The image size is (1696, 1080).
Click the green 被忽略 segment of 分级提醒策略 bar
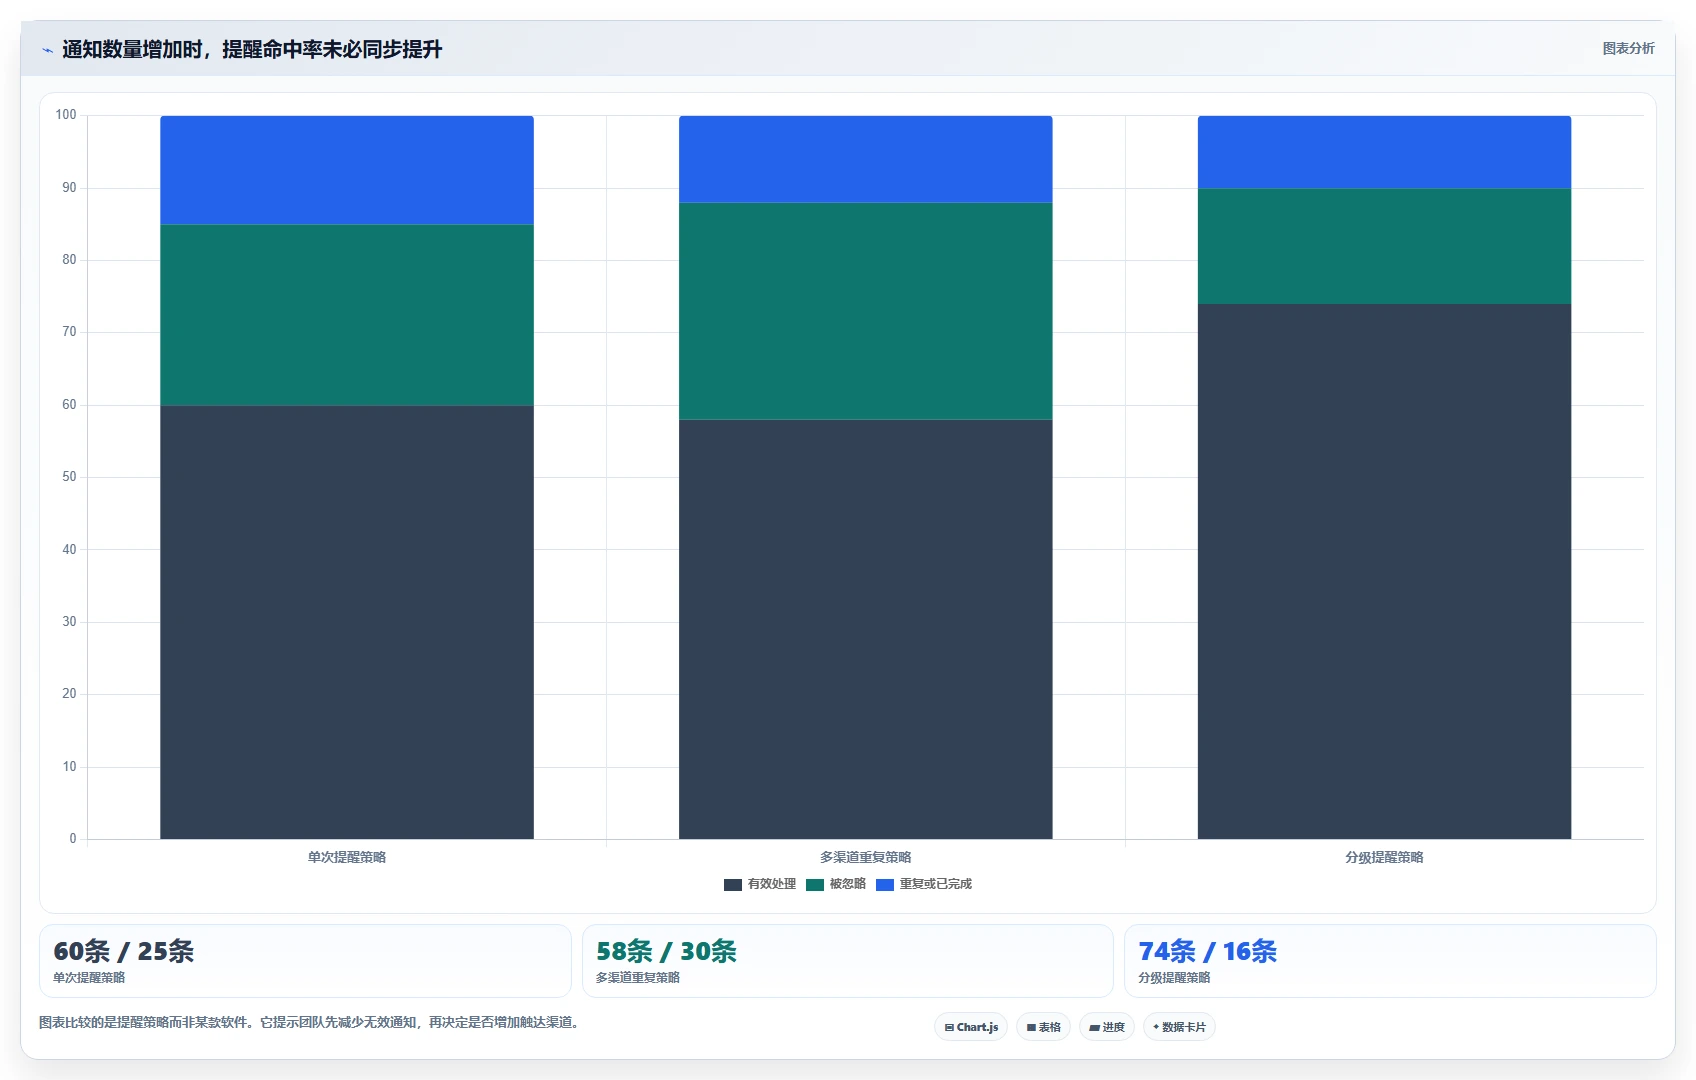[1385, 246]
